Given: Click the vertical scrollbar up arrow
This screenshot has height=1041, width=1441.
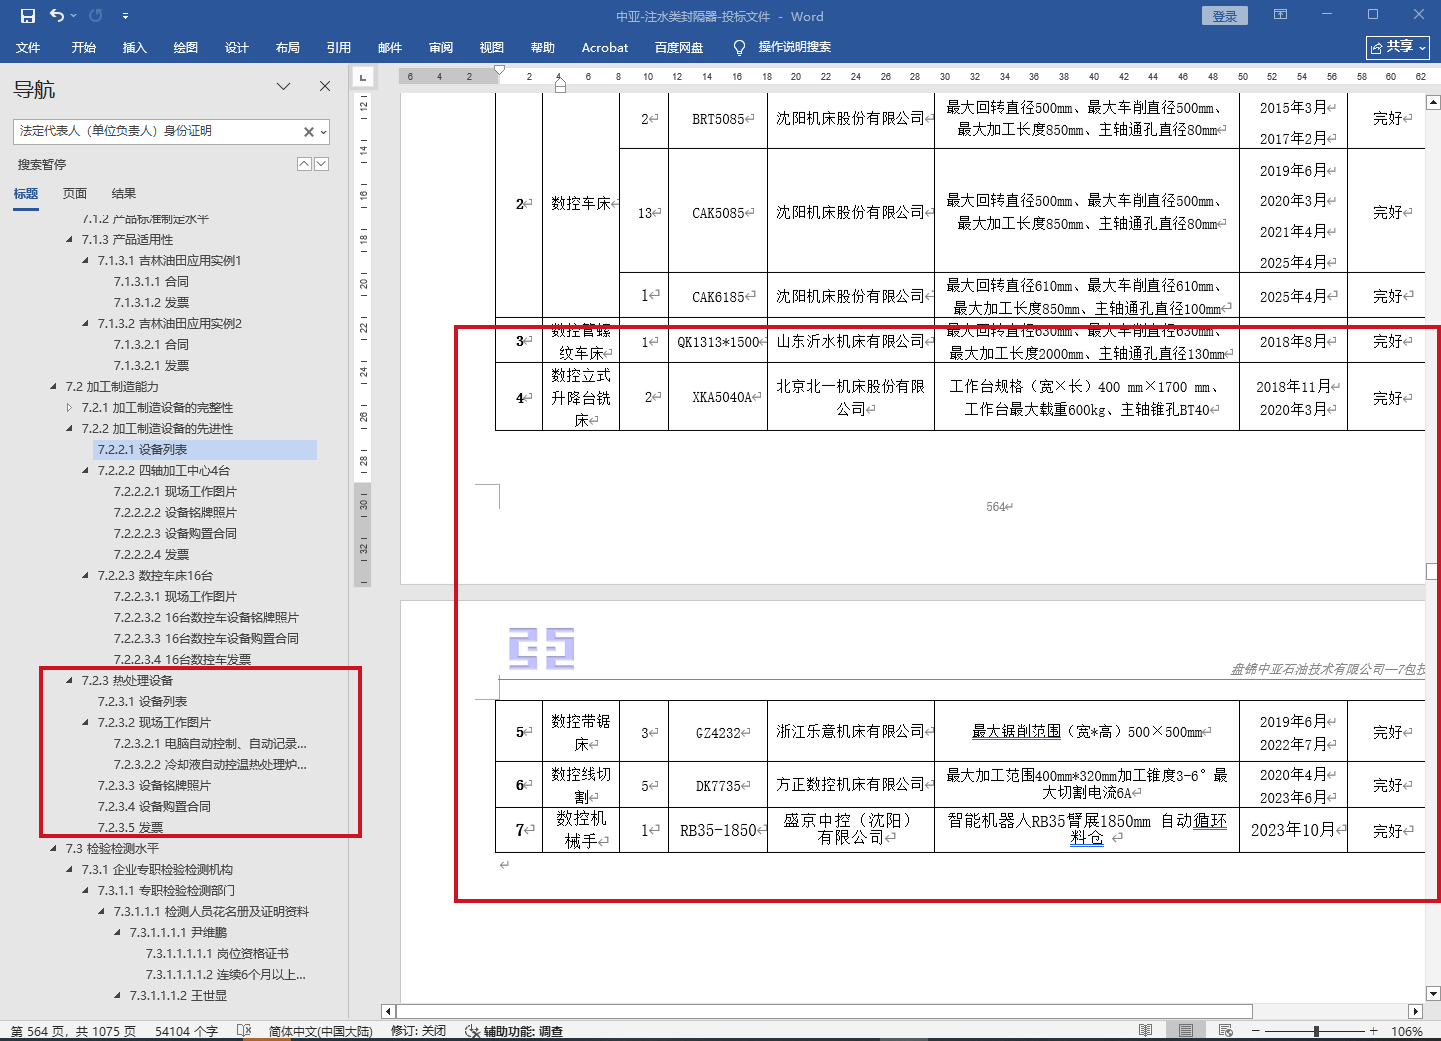Looking at the screenshot, I should coord(1433,102).
